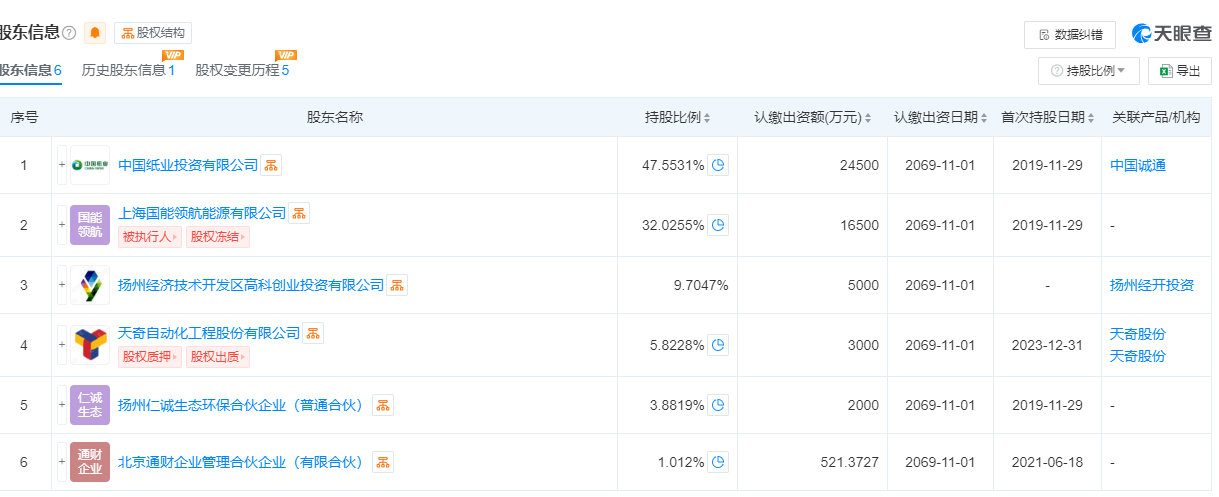The image size is (1219, 497).
Task: Click the orange bell alert icon
Action: pyautogui.click(x=95, y=33)
